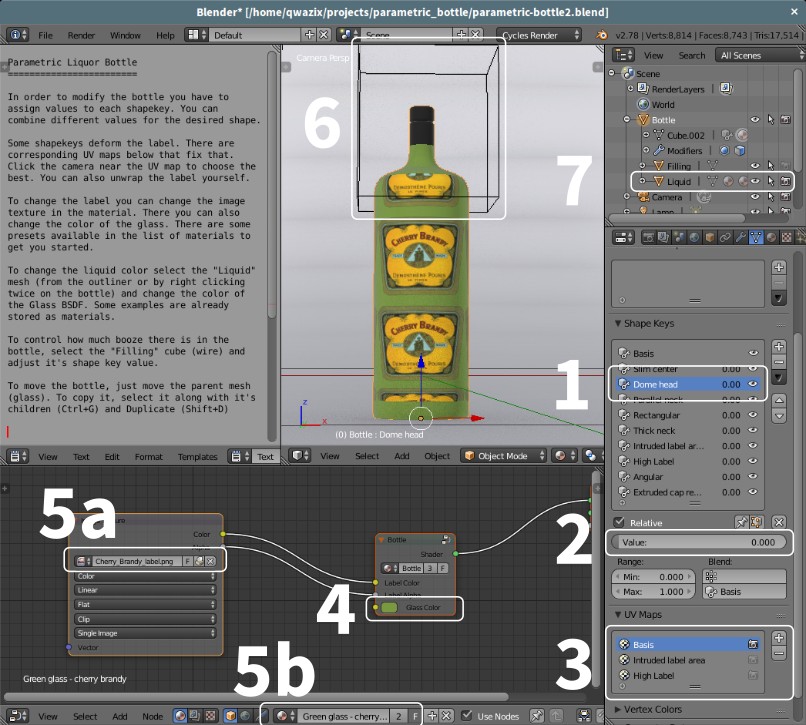Open the Render menu

click(x=80, y=34)
